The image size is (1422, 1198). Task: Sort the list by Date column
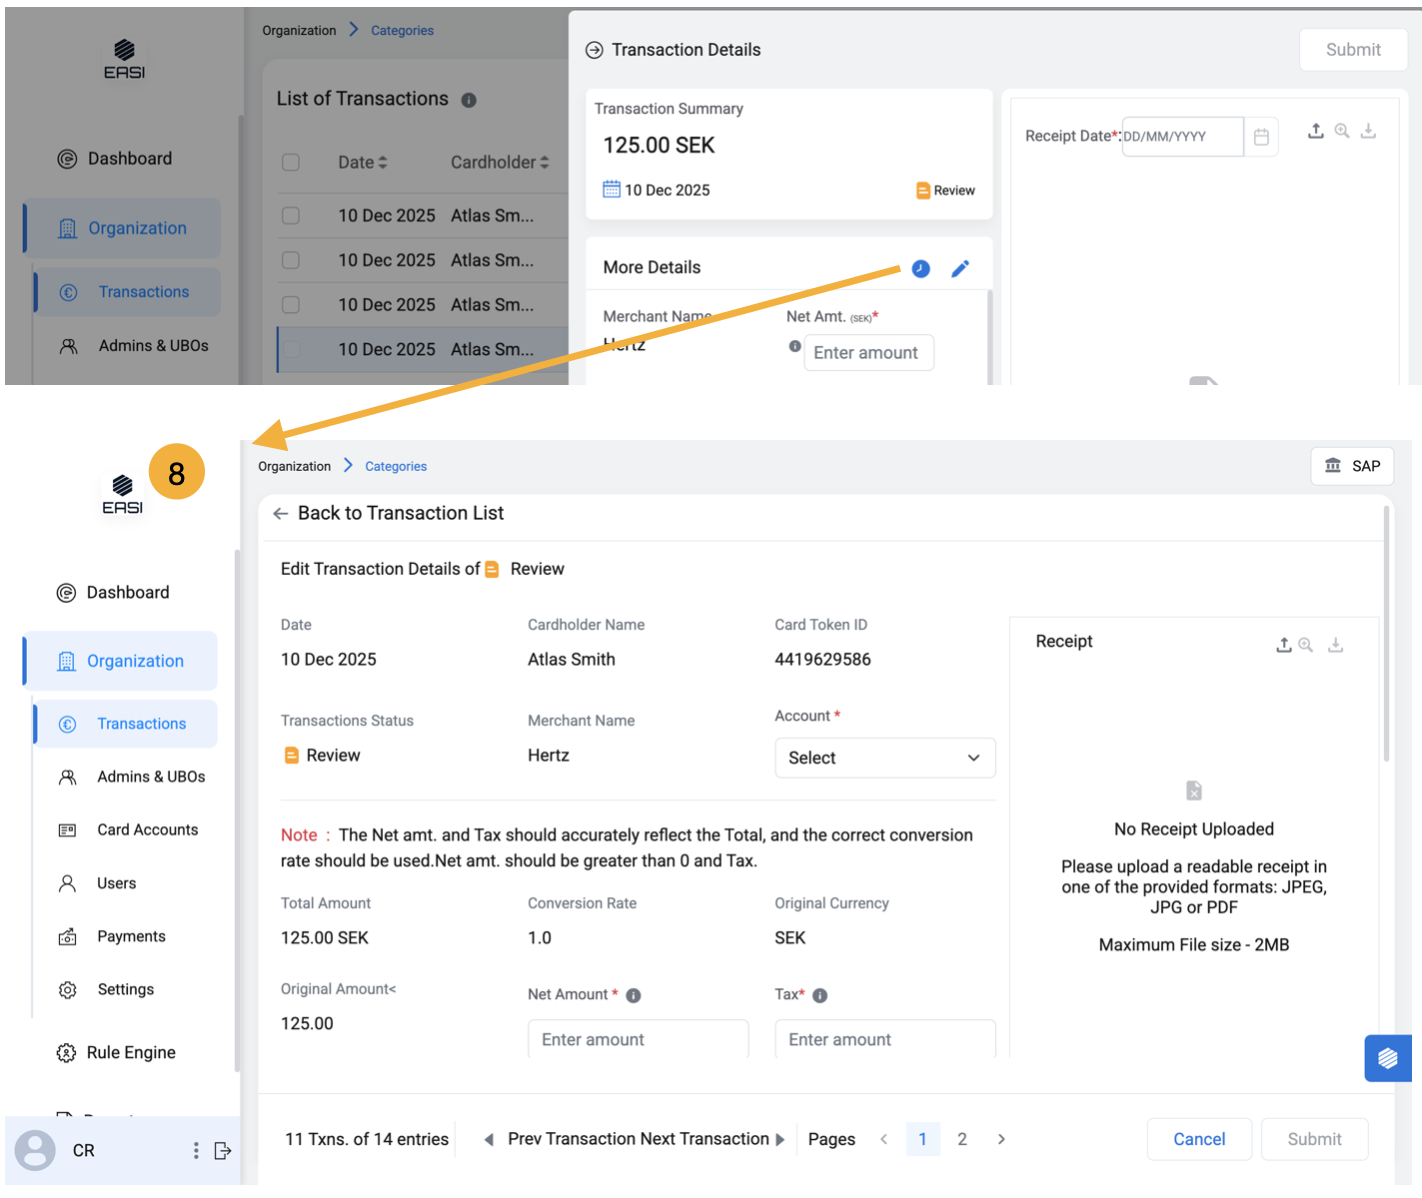pyautogui.click(x=363, y=162)
